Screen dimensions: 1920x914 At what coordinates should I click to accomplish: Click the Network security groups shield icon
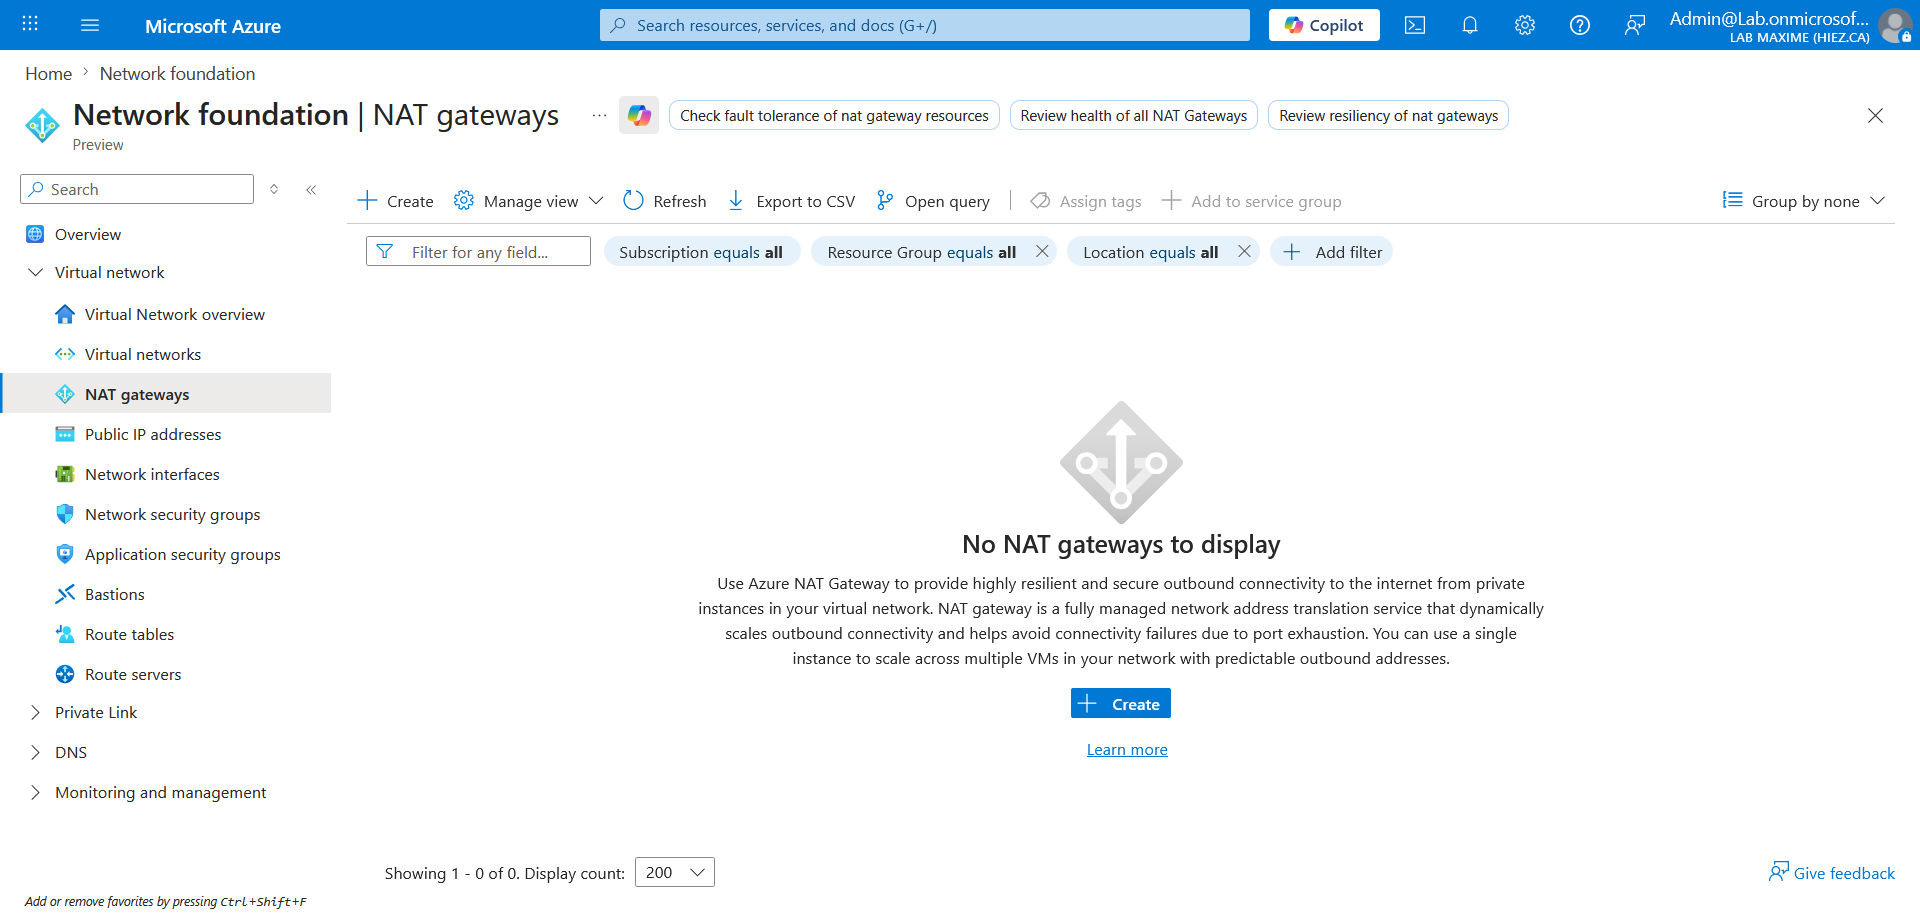[65, 514]
